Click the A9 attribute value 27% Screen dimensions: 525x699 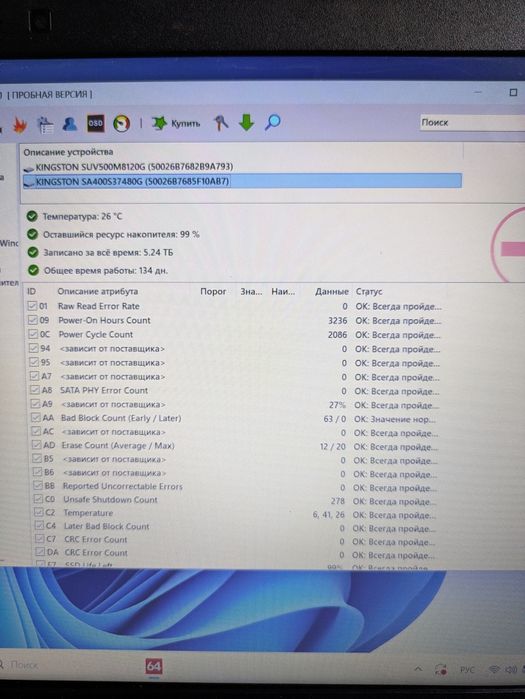[337, 405]
